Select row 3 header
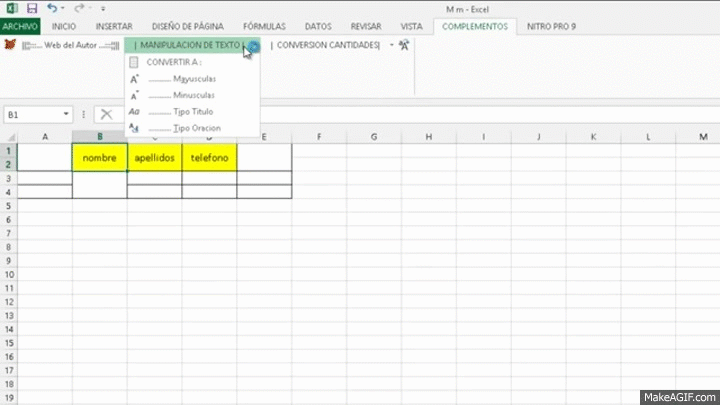The height and width of the screenshot is (405, 720). tap(8, 178)
